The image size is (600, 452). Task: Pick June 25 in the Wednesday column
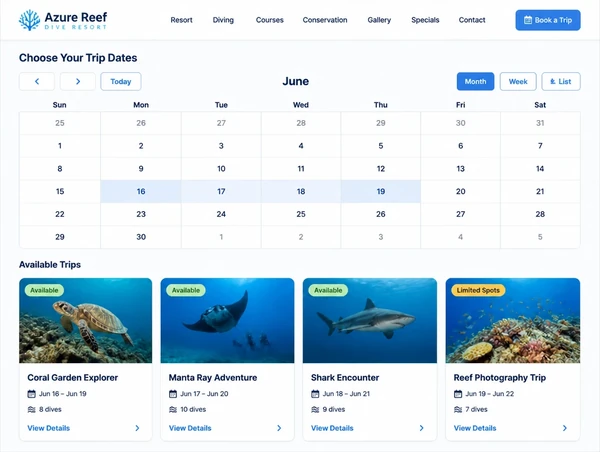tap(301, 214)
